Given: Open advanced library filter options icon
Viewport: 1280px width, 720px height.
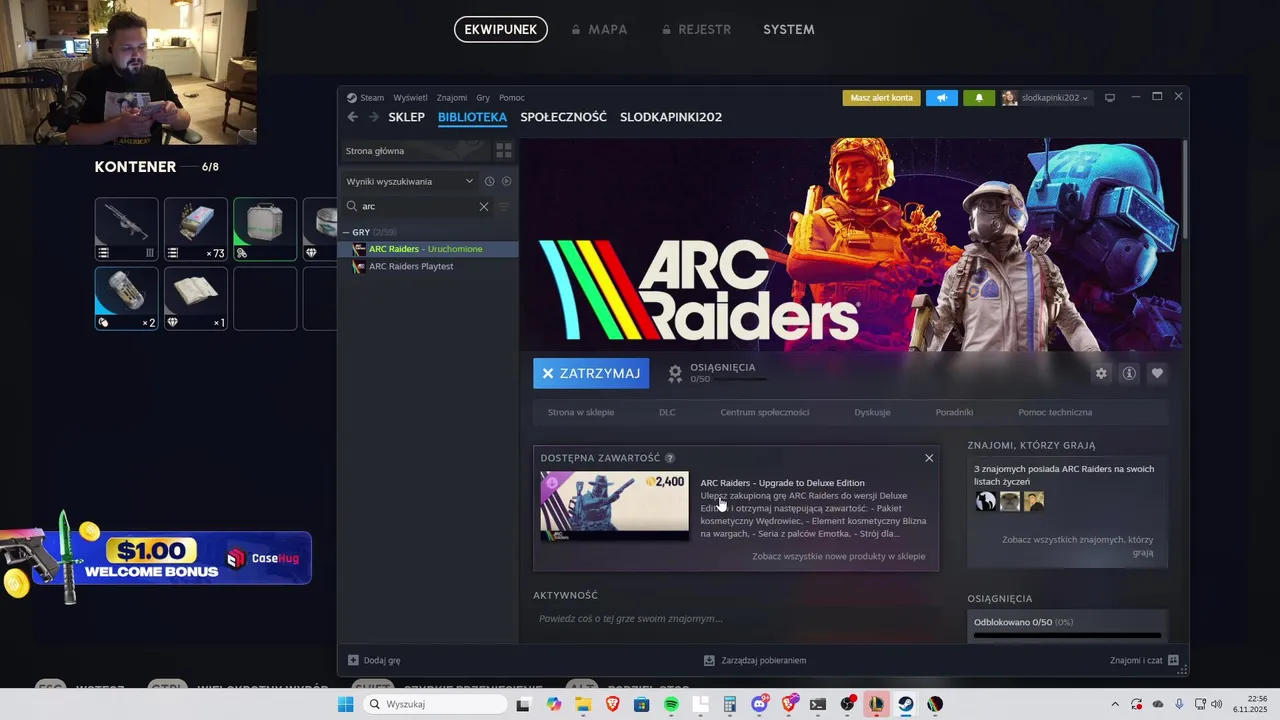Looking at the screenshot, I should [x=504, y=206].
